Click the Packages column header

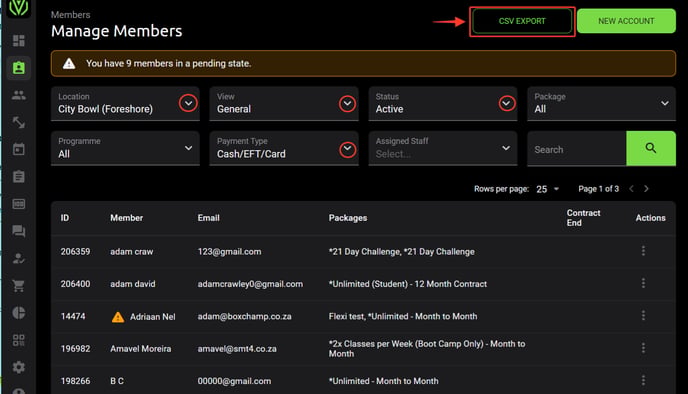pyautogui.click(x=348, y=218)
